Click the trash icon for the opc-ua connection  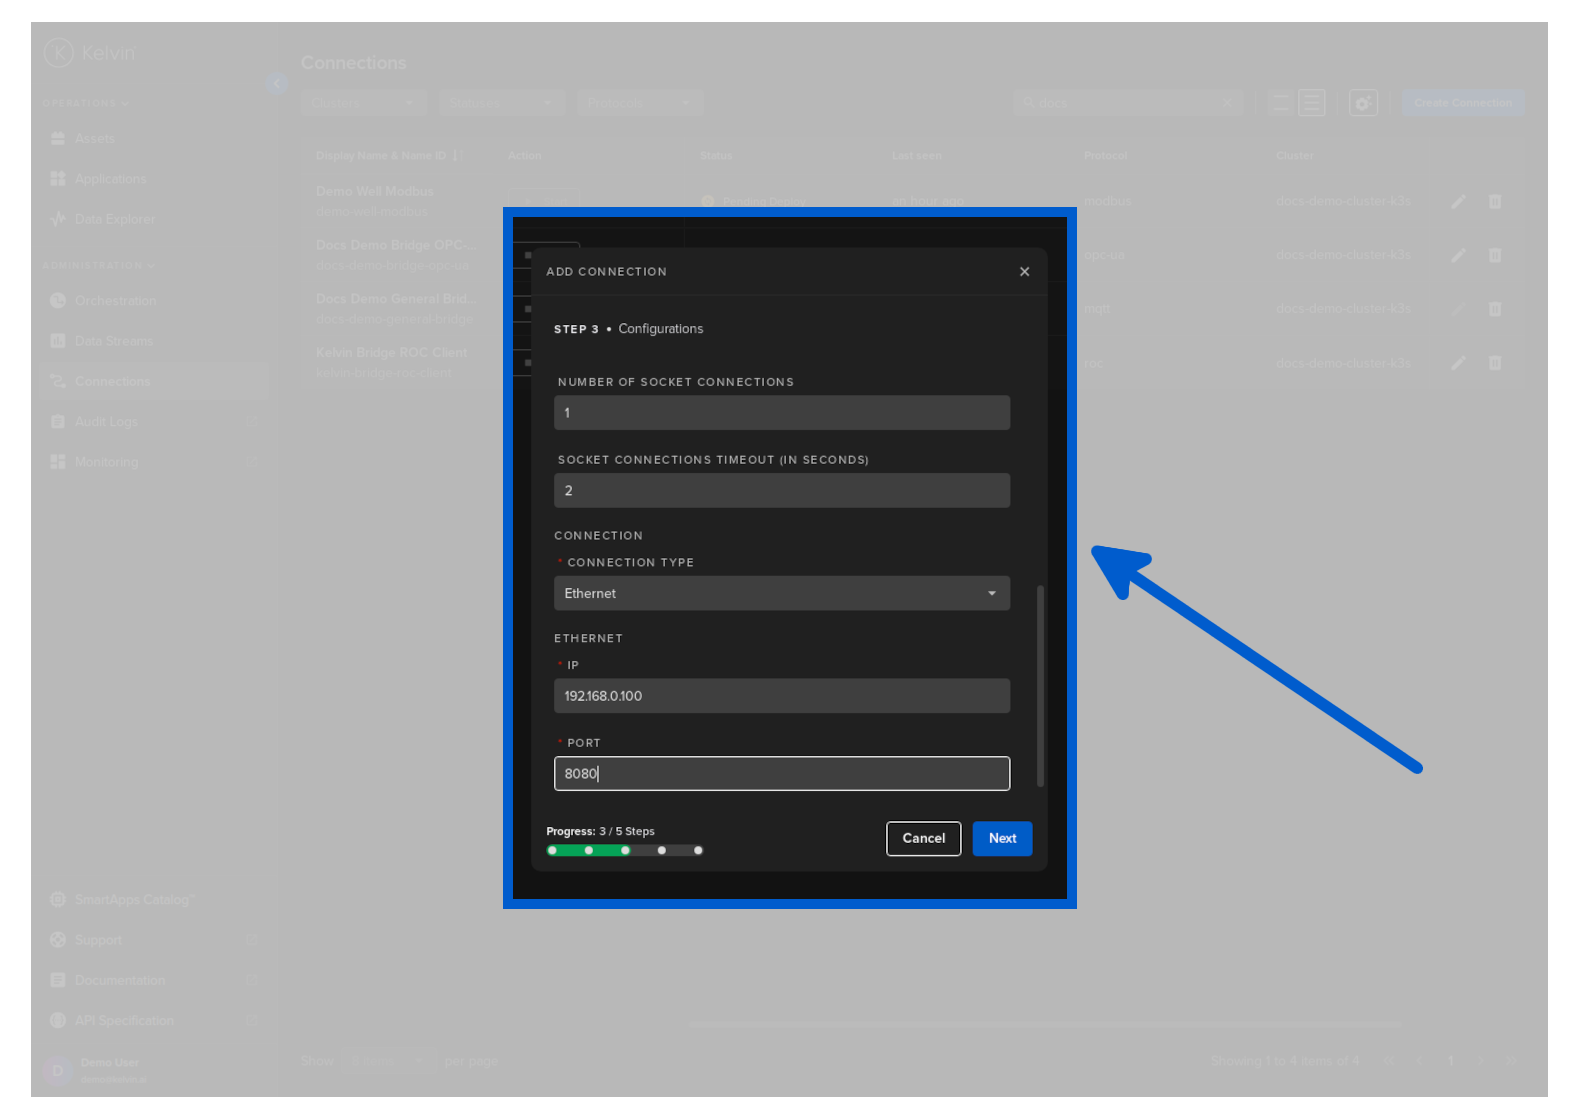tap(1494, 256)
